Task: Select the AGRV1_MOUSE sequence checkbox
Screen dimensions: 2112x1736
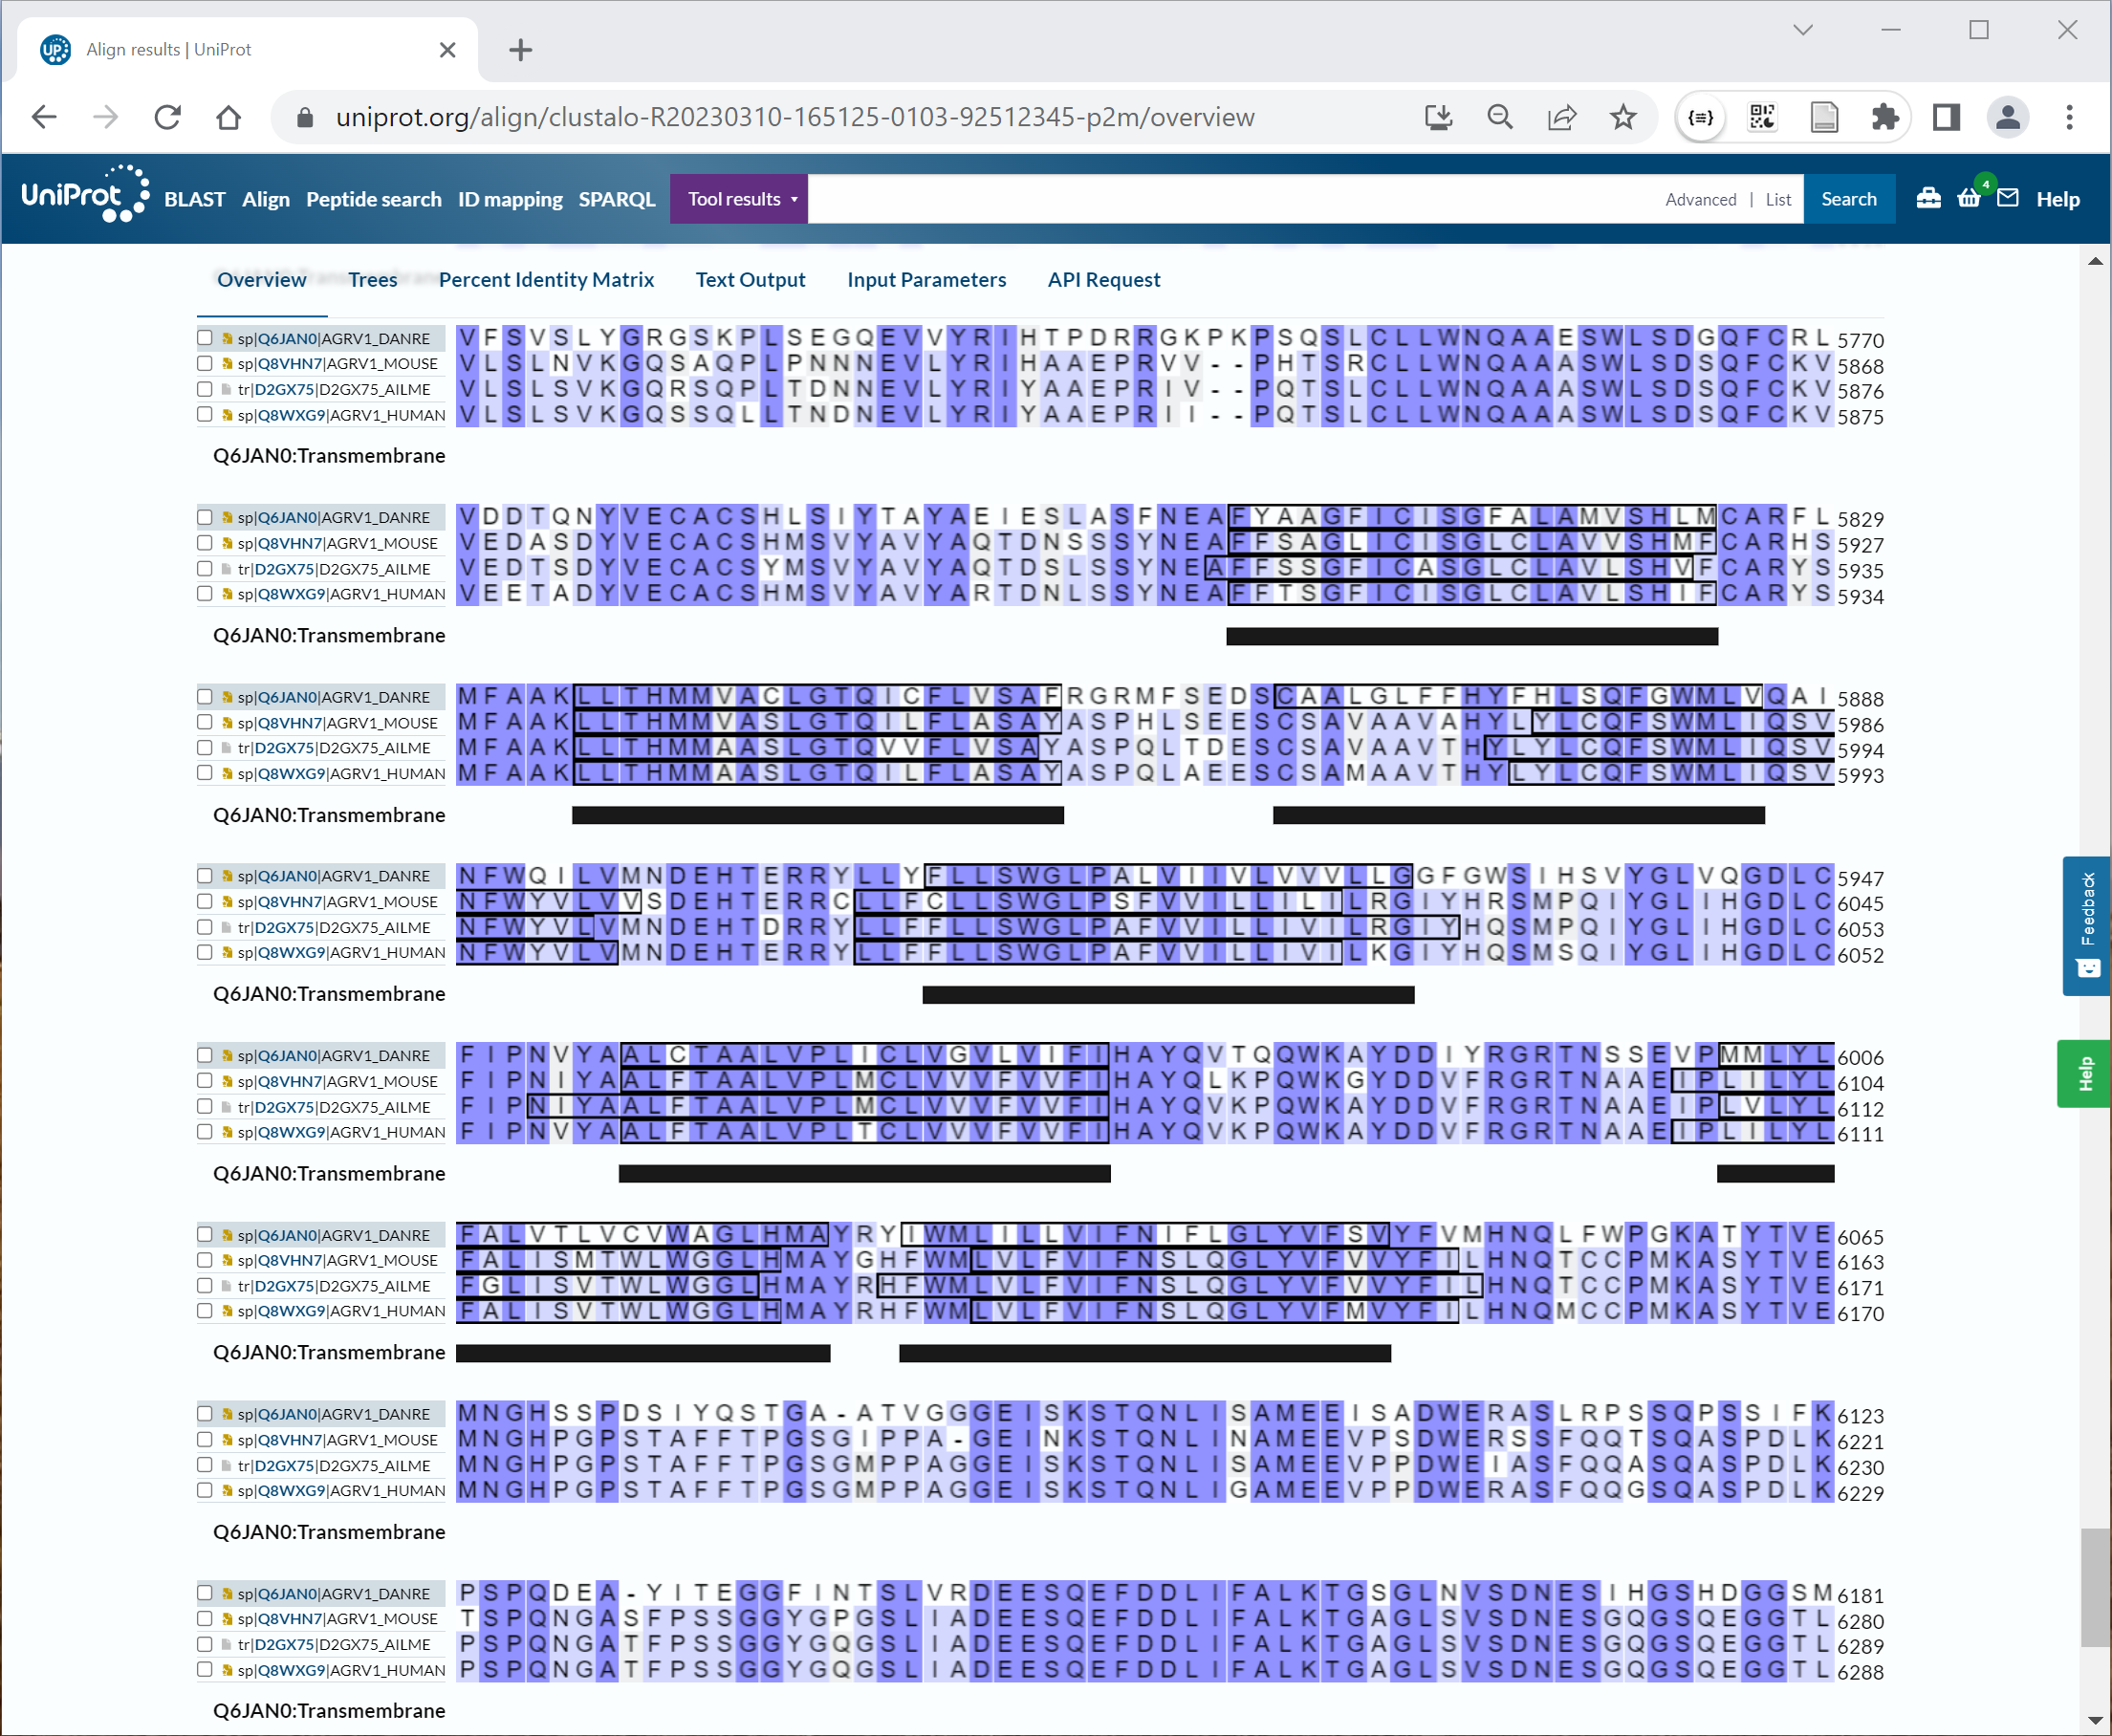Action: 205,364
